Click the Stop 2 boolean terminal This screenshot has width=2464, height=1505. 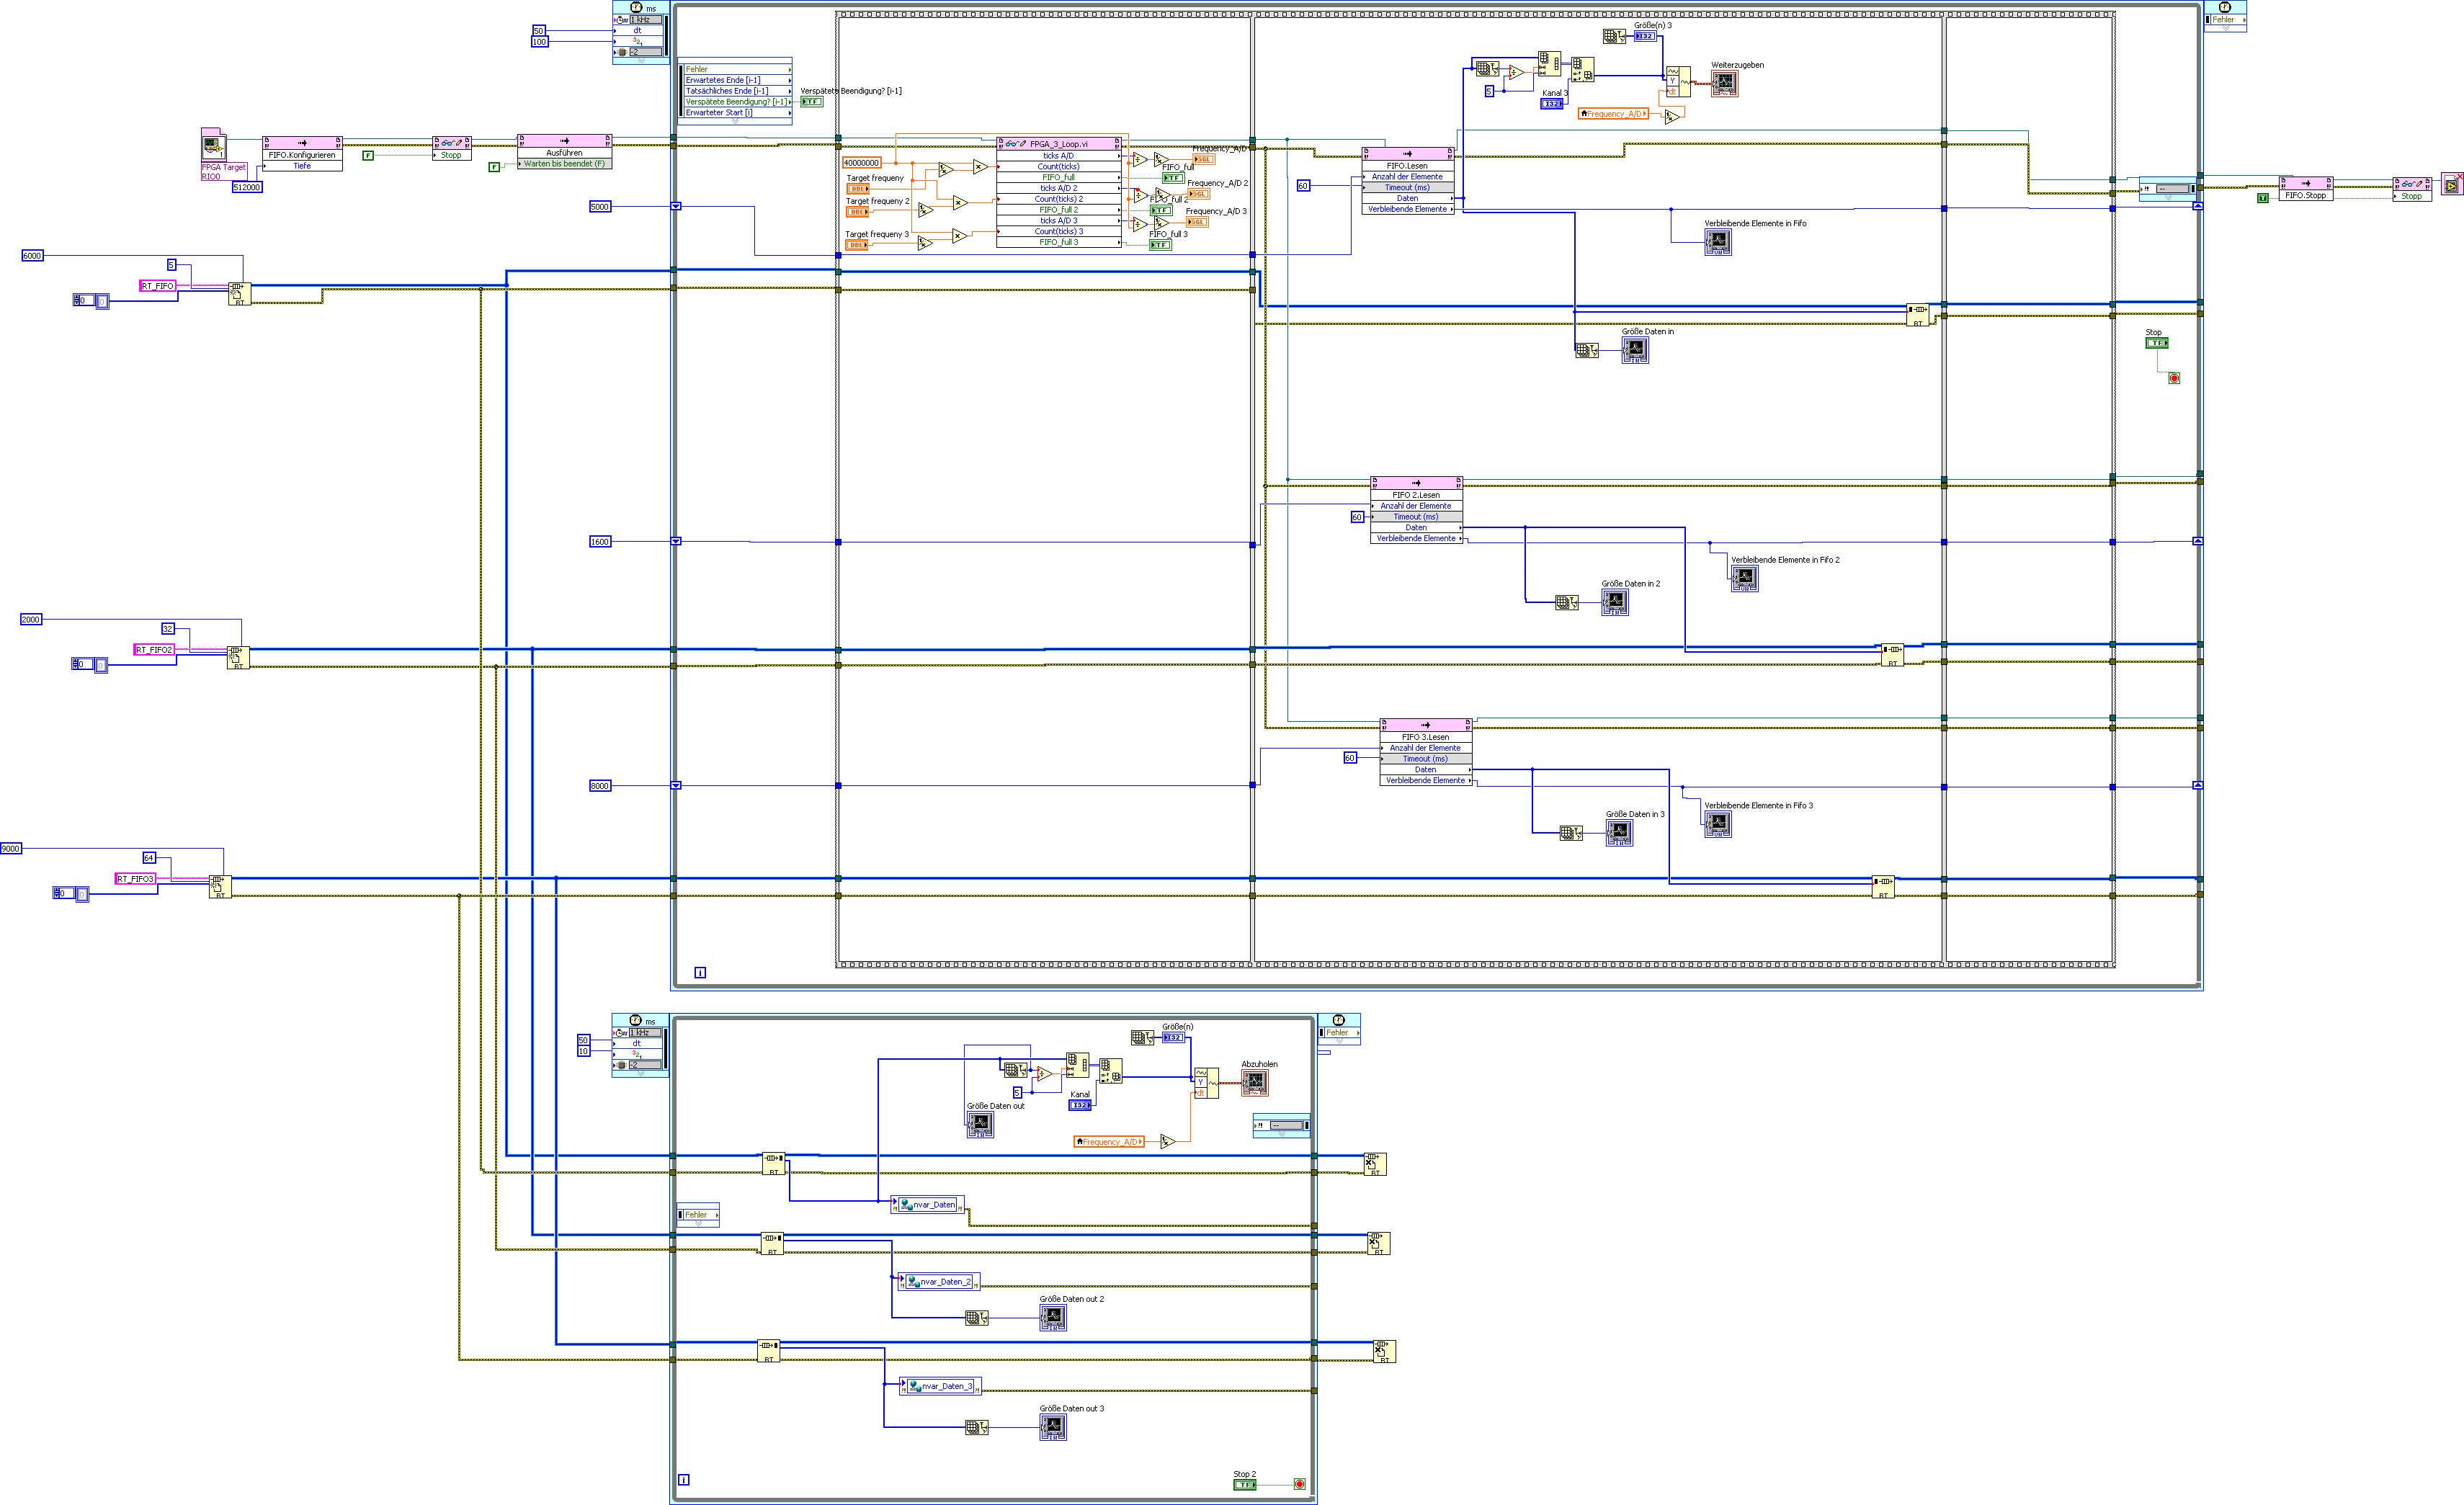click(1244, 1485)
